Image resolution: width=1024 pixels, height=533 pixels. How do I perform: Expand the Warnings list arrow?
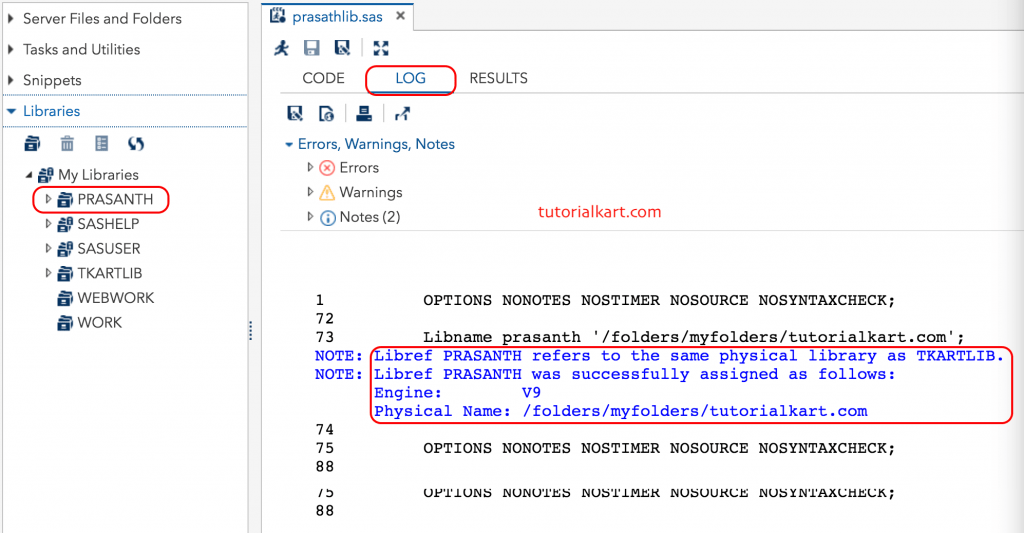(310, 192)
